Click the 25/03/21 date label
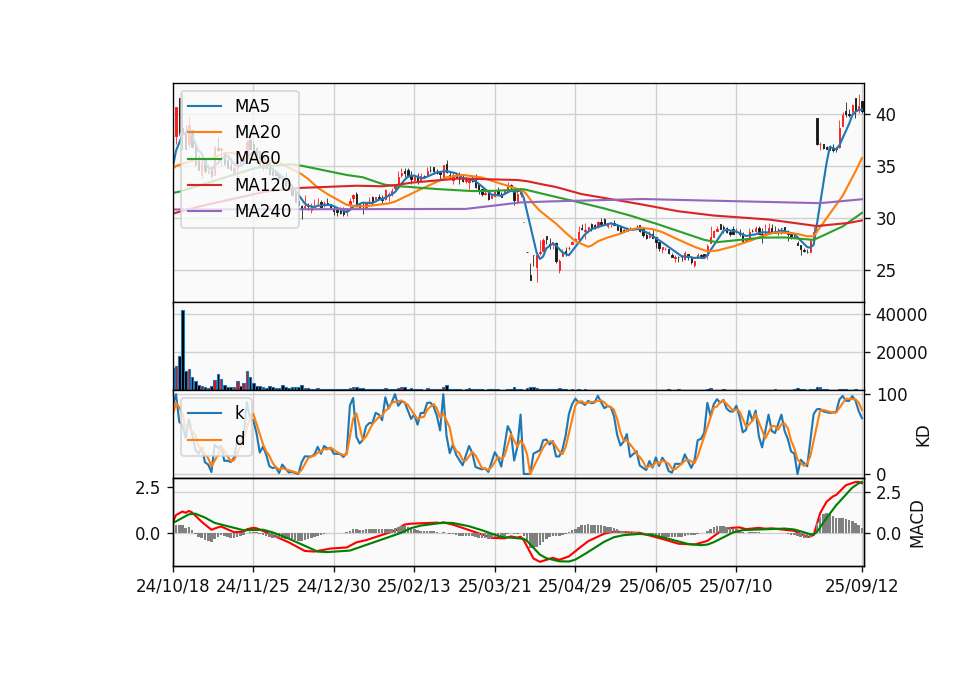This screenshot has width=960, height=690. [495, 586]
